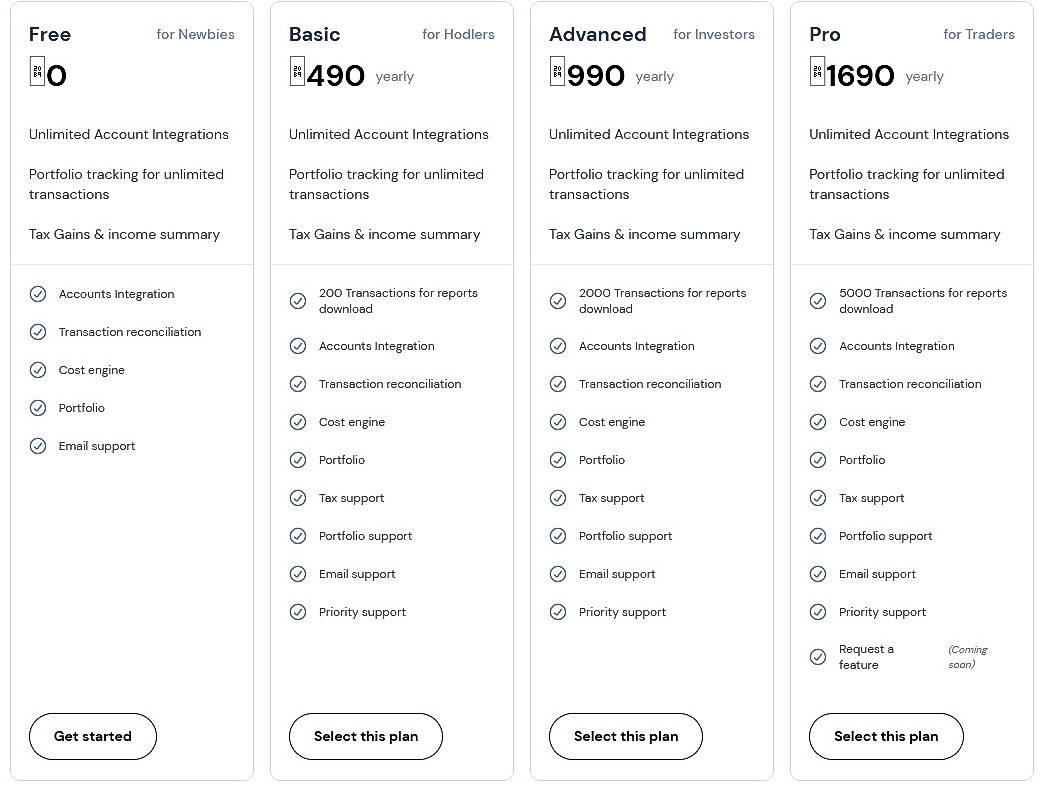Image resolution: width=1045 pixels, height=789 pixels.
Task: Click the checkmark beside 200 Transactions for reports download
Action: point(298,301)
